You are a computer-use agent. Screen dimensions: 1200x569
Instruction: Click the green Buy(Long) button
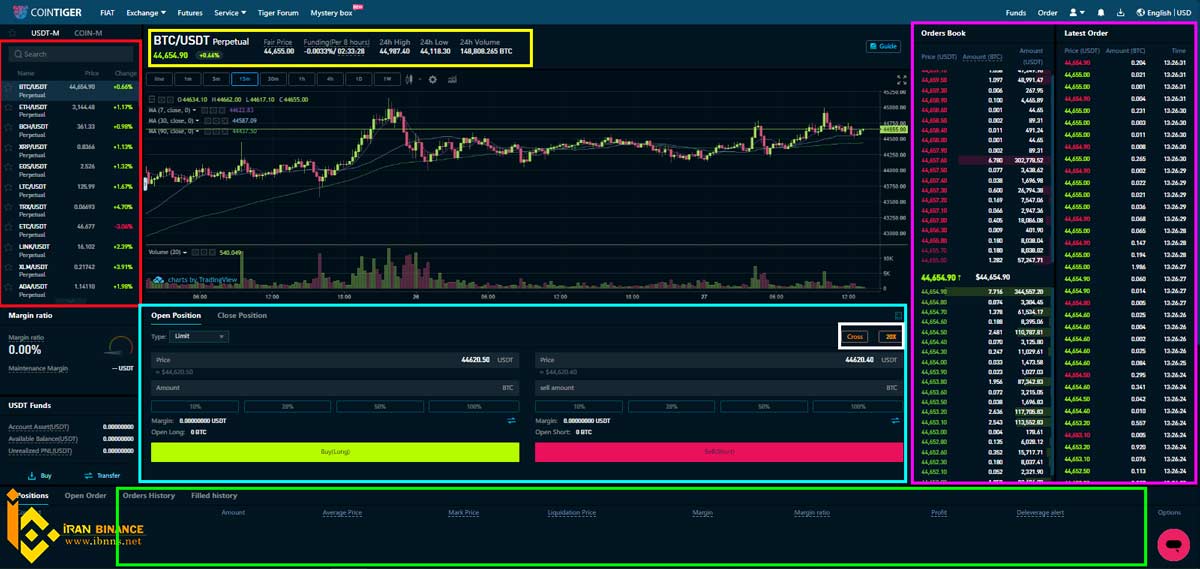click(335, 452)
